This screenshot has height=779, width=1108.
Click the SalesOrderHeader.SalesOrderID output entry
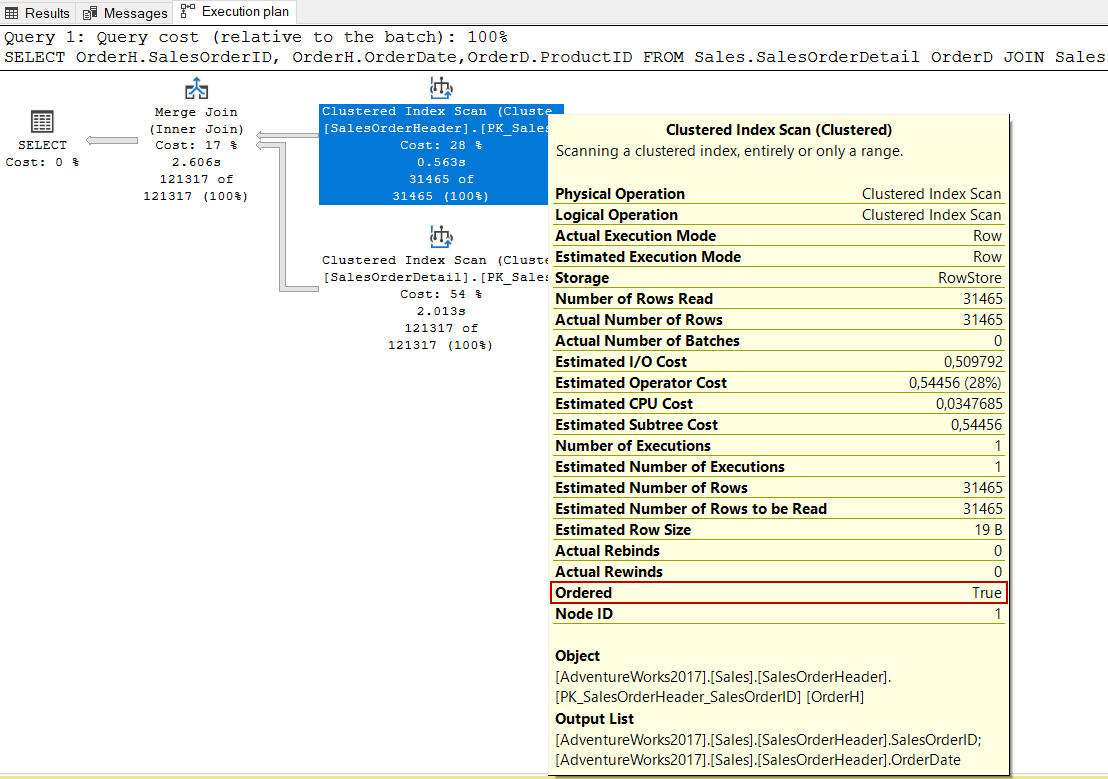coord(767,739)
